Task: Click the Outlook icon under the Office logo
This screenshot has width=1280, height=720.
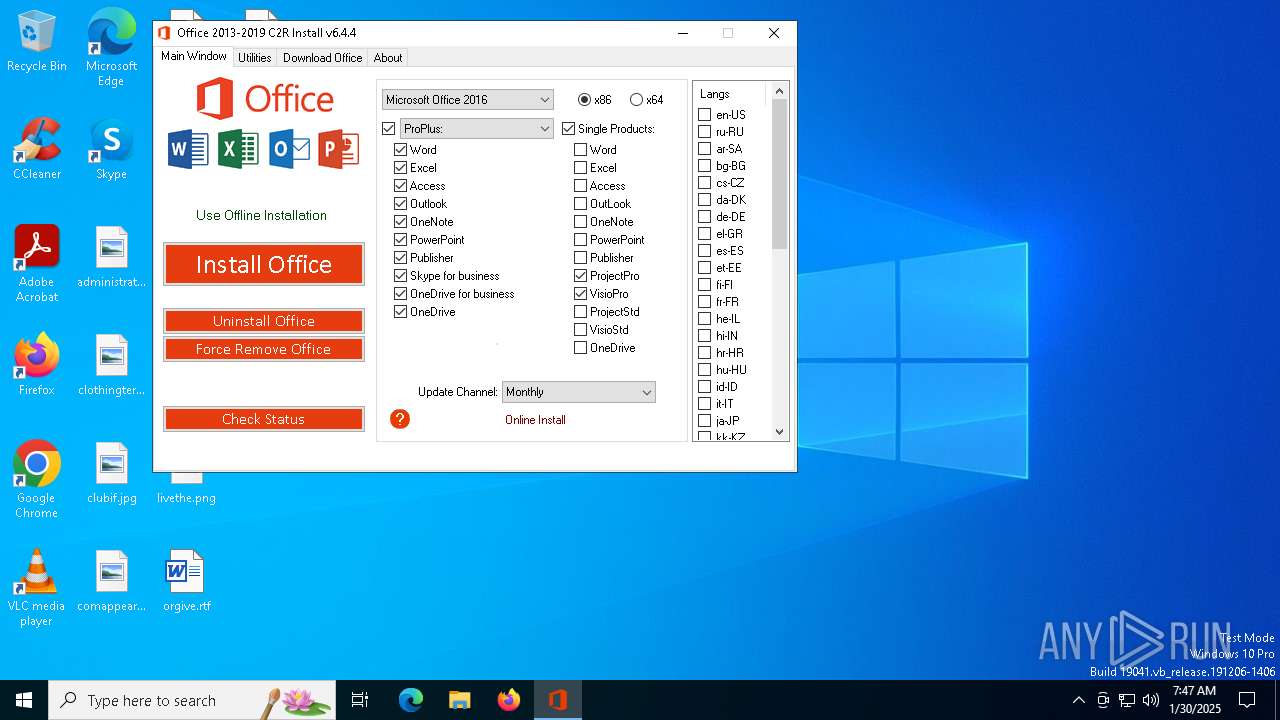Action: click(x=289, y=150)
